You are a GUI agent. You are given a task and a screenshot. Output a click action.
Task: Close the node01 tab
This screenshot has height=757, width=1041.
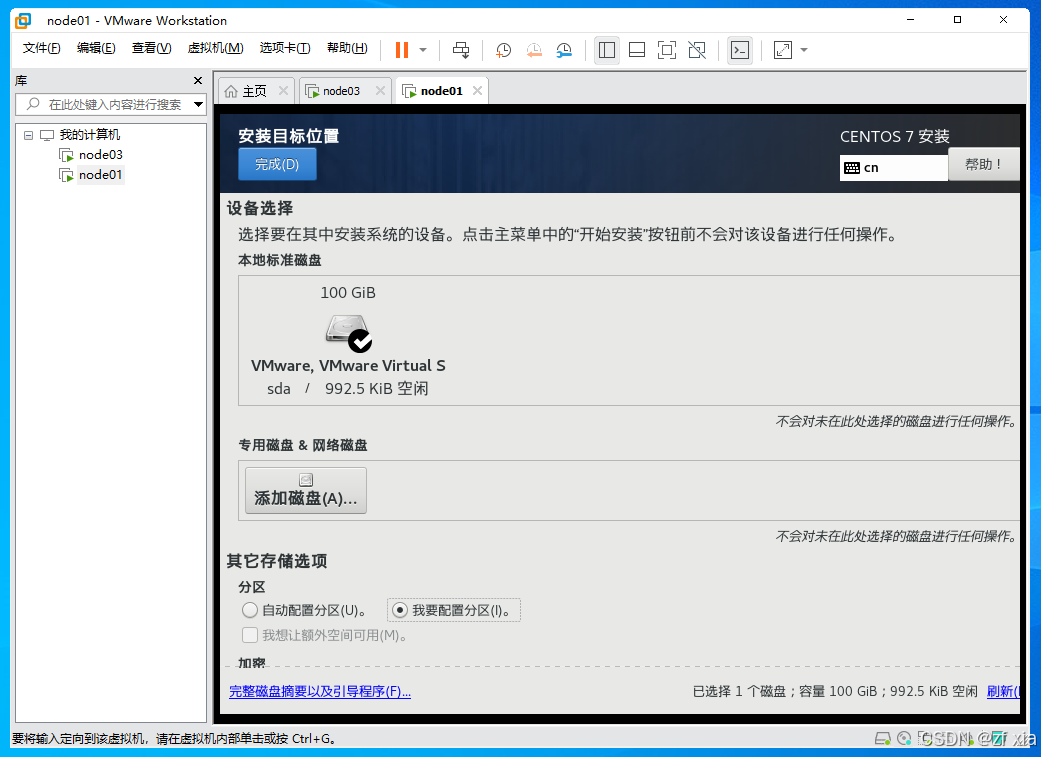[x=477, y=91]
